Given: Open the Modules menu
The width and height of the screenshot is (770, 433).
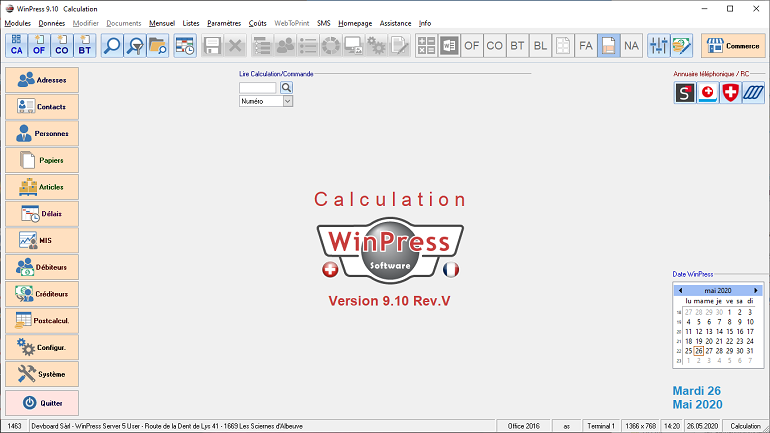Looking at the screenshot, I should coord(18,23).
